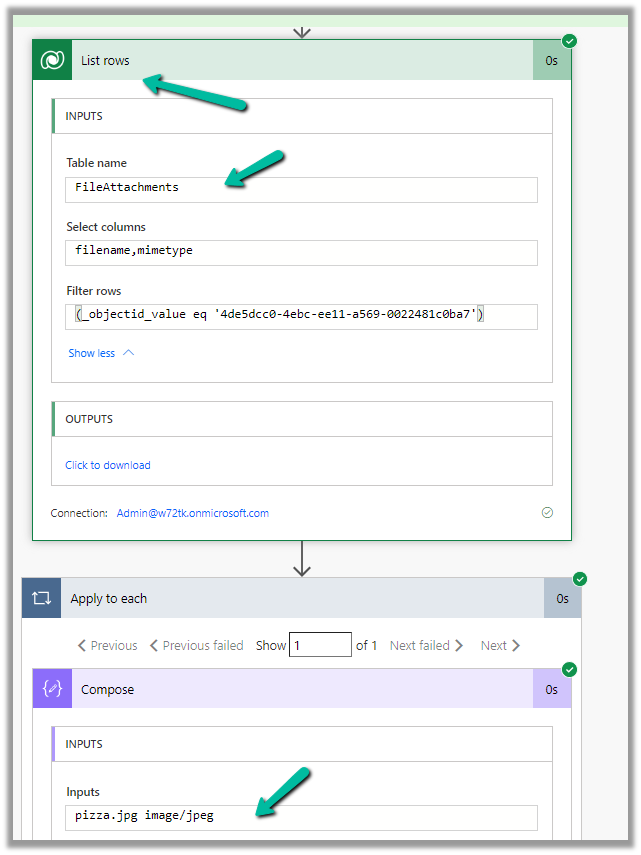Collapse the Apply to each header
641x855 pixels.
(300, 598)
